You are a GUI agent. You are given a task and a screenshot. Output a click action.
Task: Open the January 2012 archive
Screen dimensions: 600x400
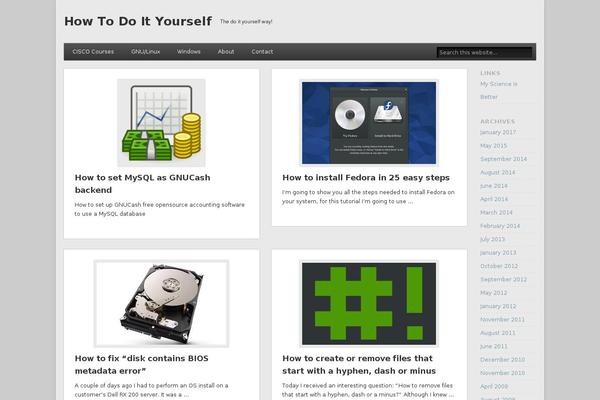(498, 306)
